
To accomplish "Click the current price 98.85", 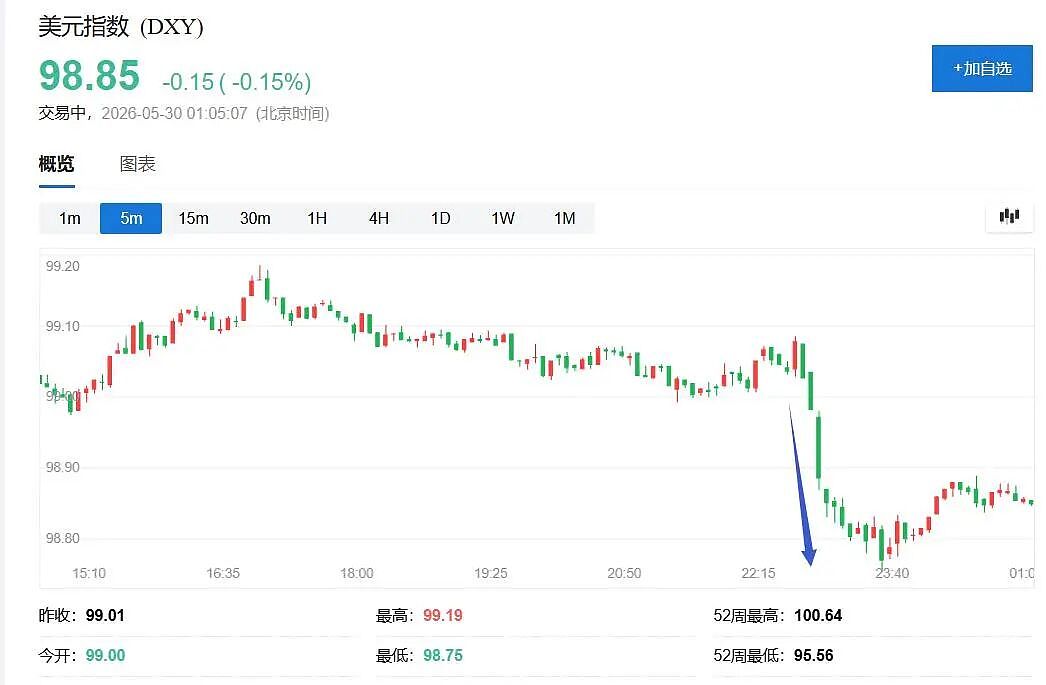I will 89,75.
